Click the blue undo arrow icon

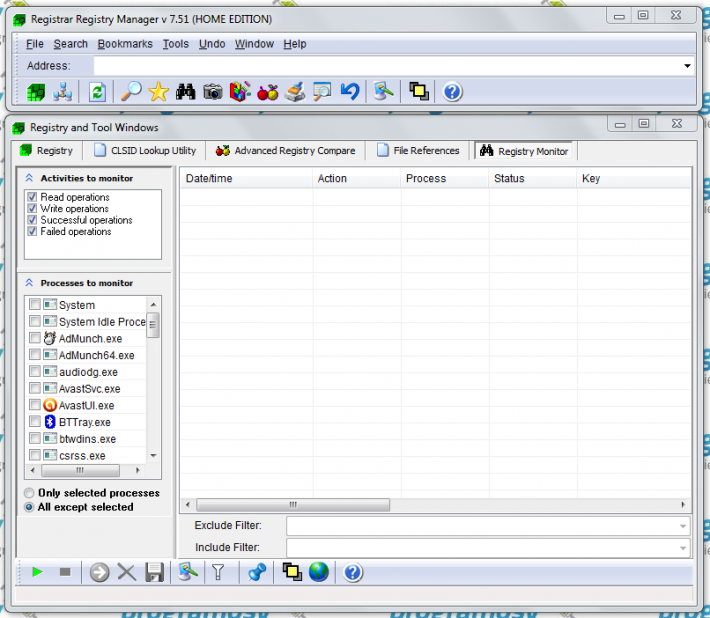click(350, 92)
